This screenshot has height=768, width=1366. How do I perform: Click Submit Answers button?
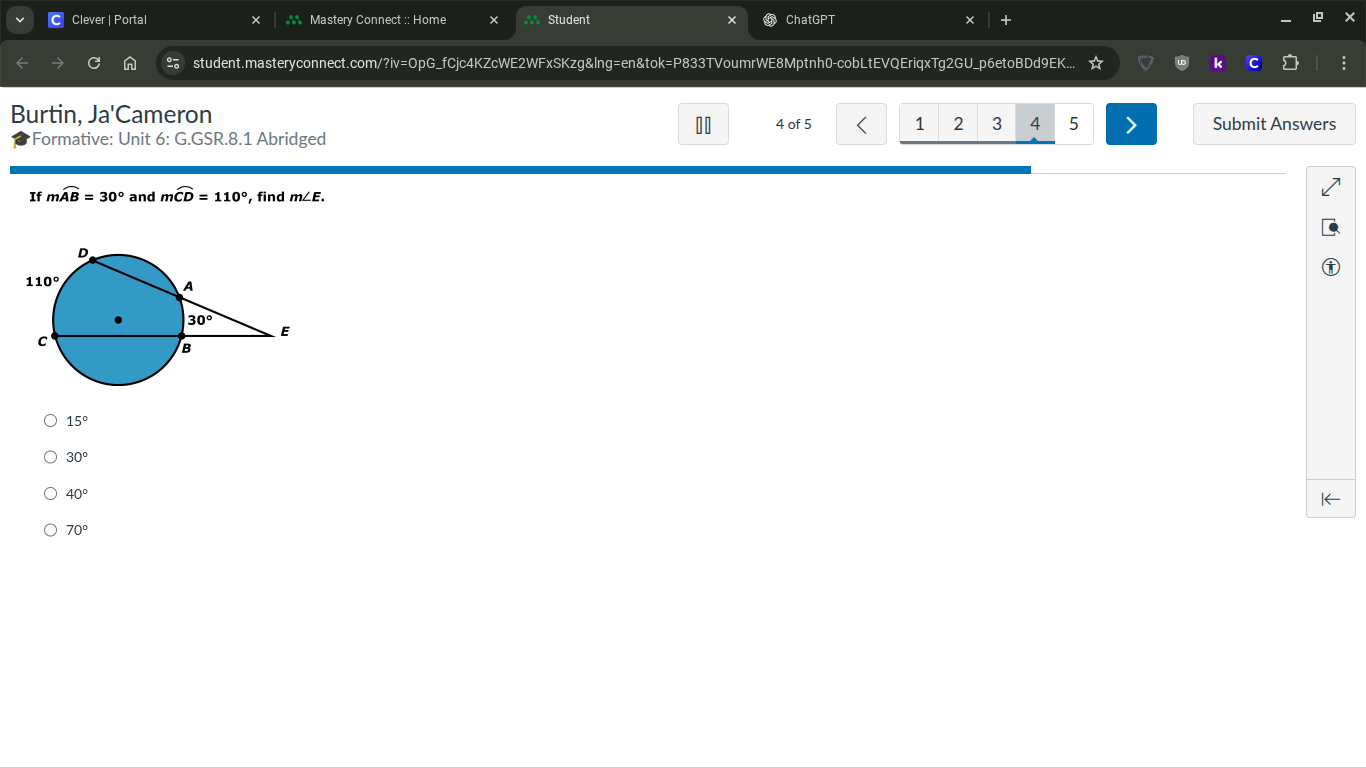[1274, 124]
